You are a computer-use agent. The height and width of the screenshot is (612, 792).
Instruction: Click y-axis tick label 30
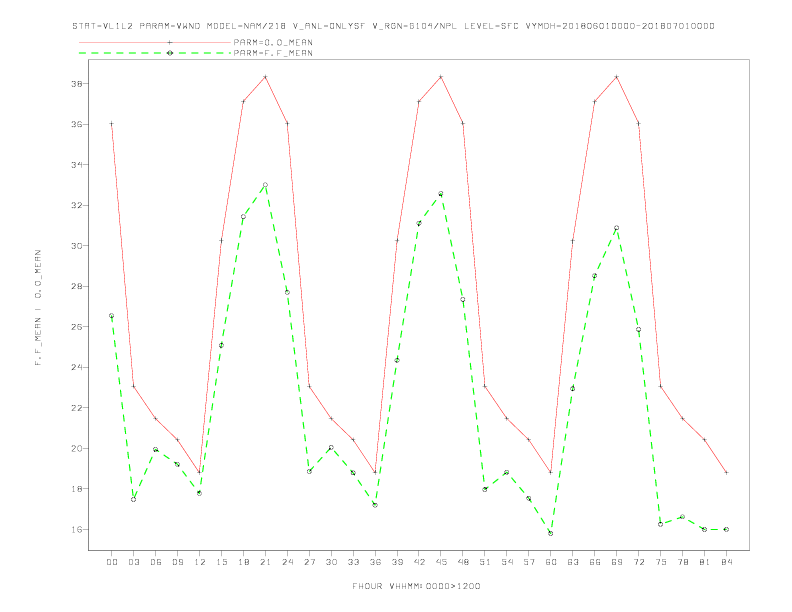click(x=76, y=246)
